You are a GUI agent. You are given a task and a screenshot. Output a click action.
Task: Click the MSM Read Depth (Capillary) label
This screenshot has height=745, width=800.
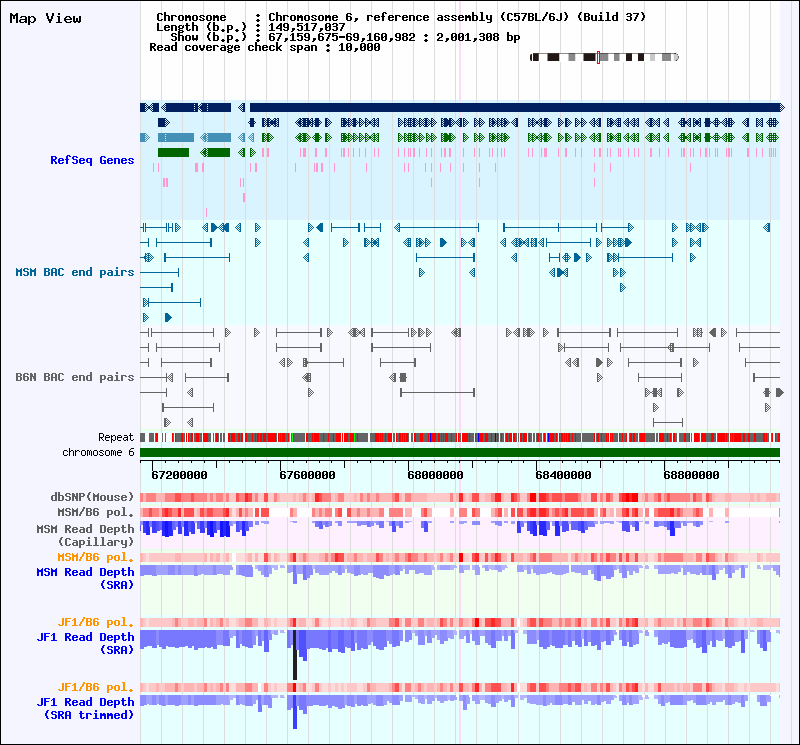coord(85,535)
